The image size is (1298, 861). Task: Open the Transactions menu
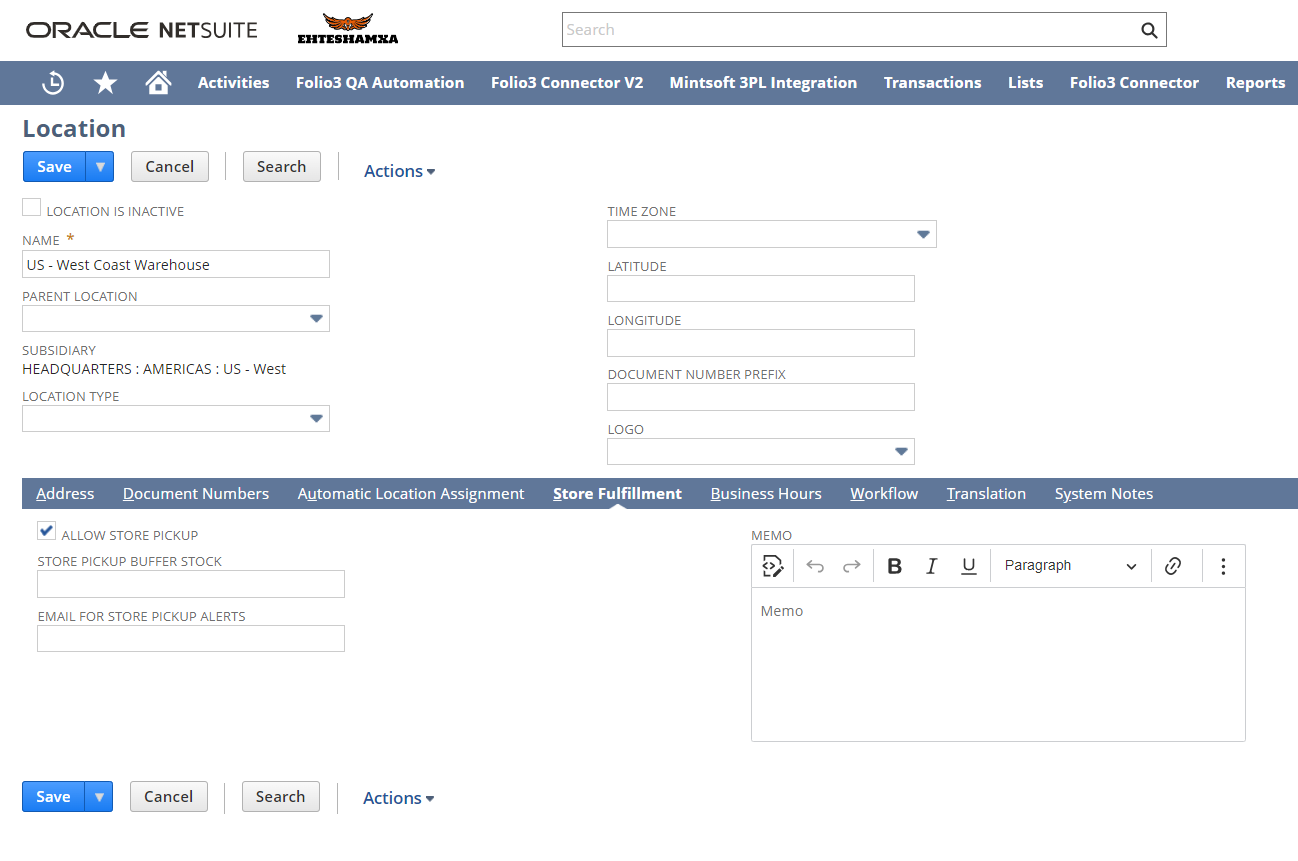(932, 83)
